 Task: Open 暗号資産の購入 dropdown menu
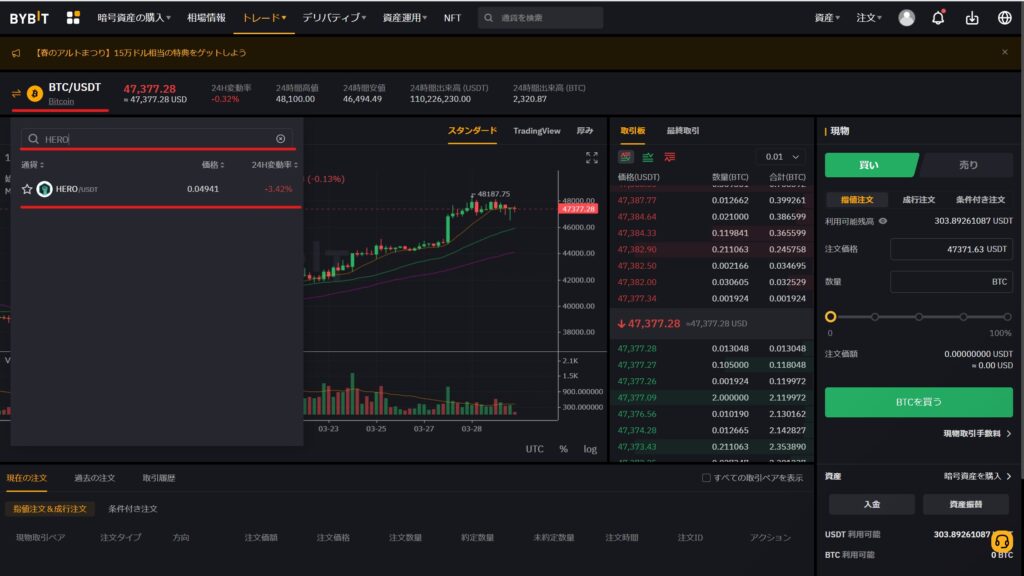[134, 18]
